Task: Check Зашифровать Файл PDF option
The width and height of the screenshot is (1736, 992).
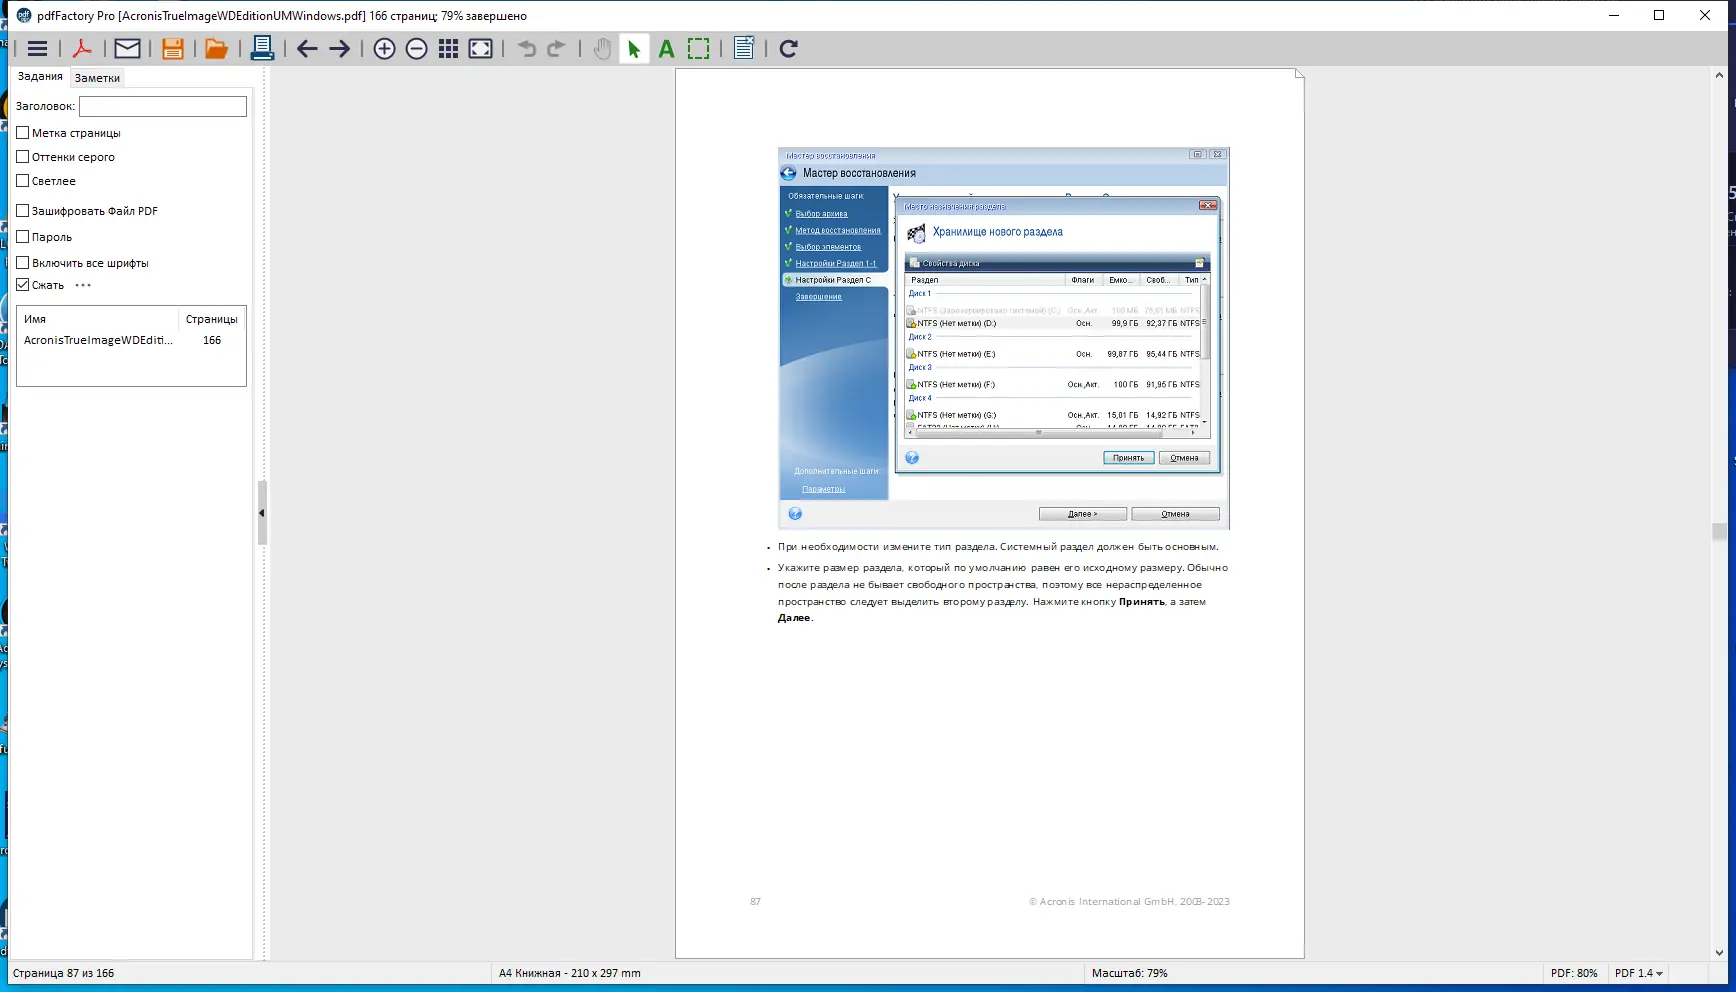Action: pos(23,210)
